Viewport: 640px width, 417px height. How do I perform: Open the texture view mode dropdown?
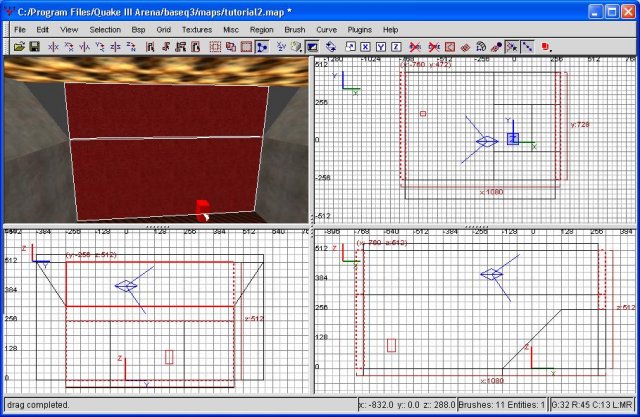tap(297, 47)
